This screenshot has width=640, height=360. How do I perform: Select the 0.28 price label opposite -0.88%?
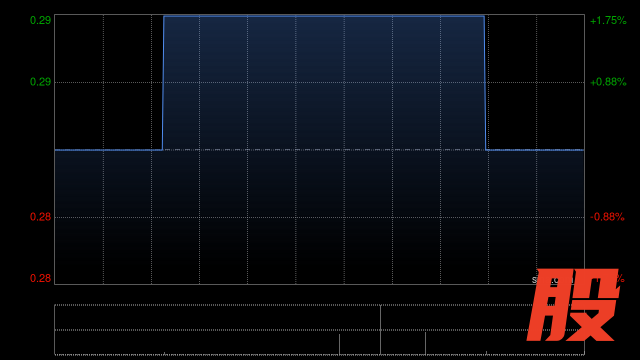pyautogui.click(x=40, y=217)
